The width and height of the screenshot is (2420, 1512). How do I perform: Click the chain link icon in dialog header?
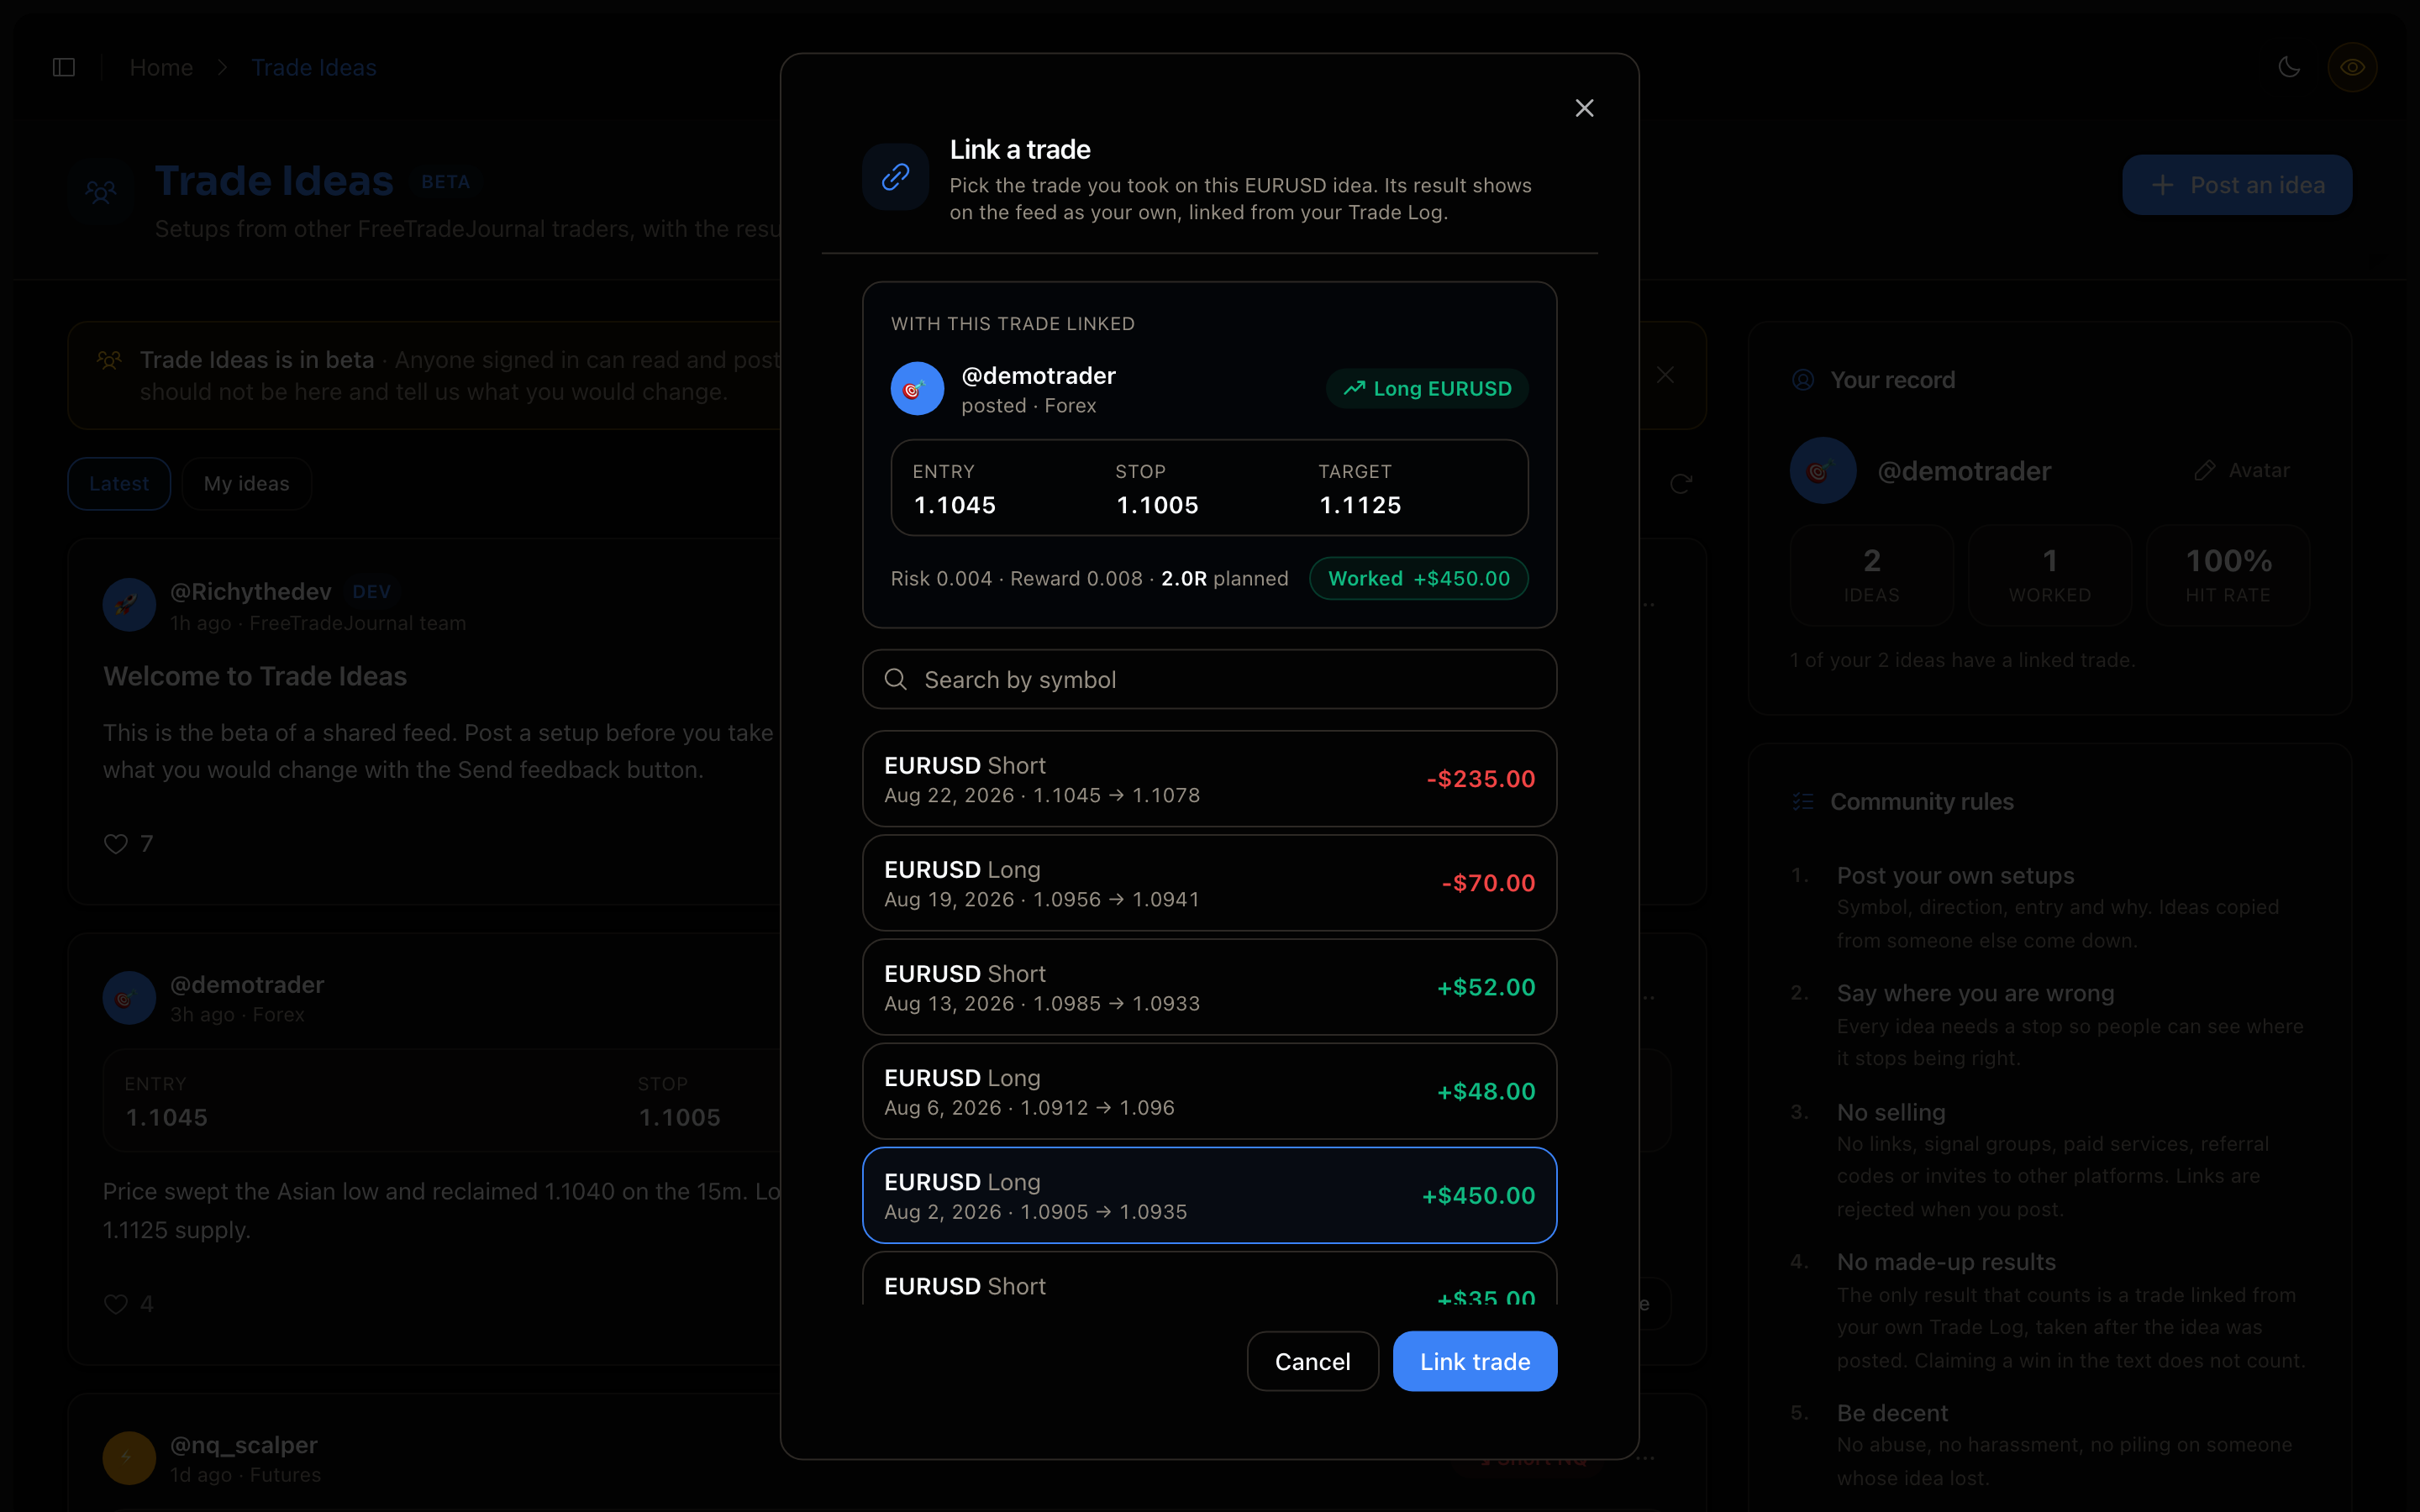click(895, 177)
